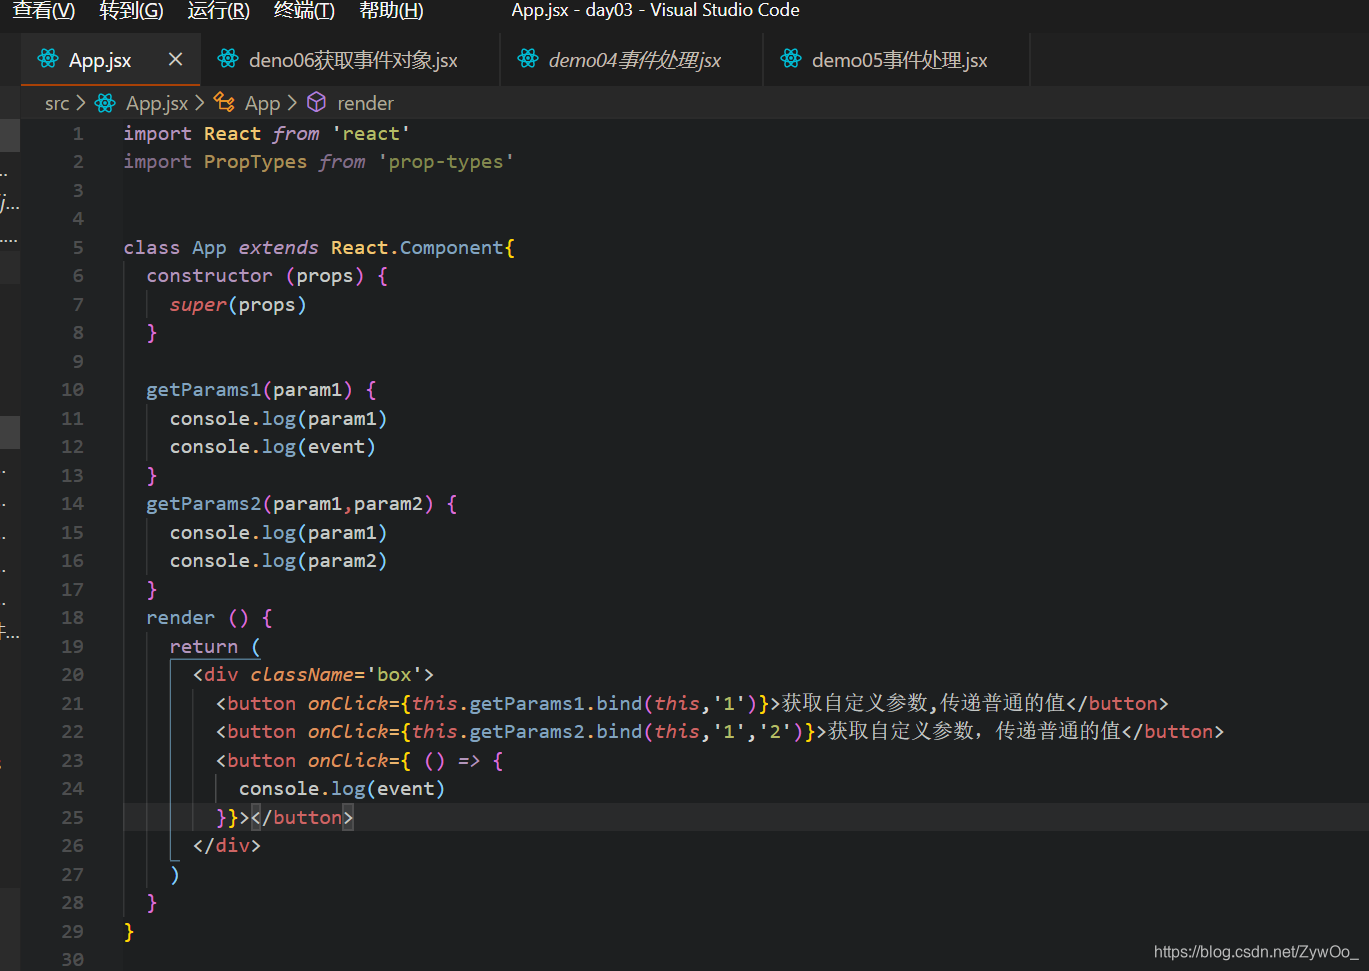This screenshot has width=1369, height=971.
Task: Click React icon on demo05 tab
Action: (x=791, y=59)
